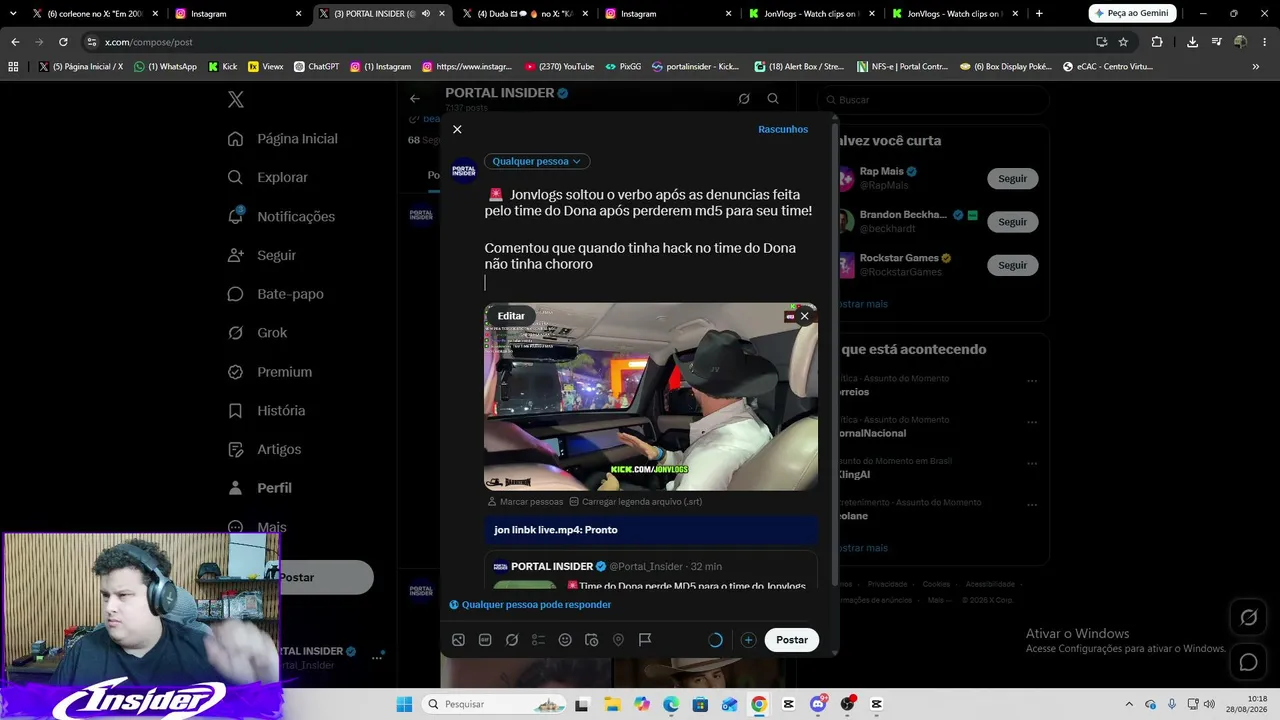Close the compose post dialog
The width and height of the screenshot is (1280, 720).
(x=457, y=129)
